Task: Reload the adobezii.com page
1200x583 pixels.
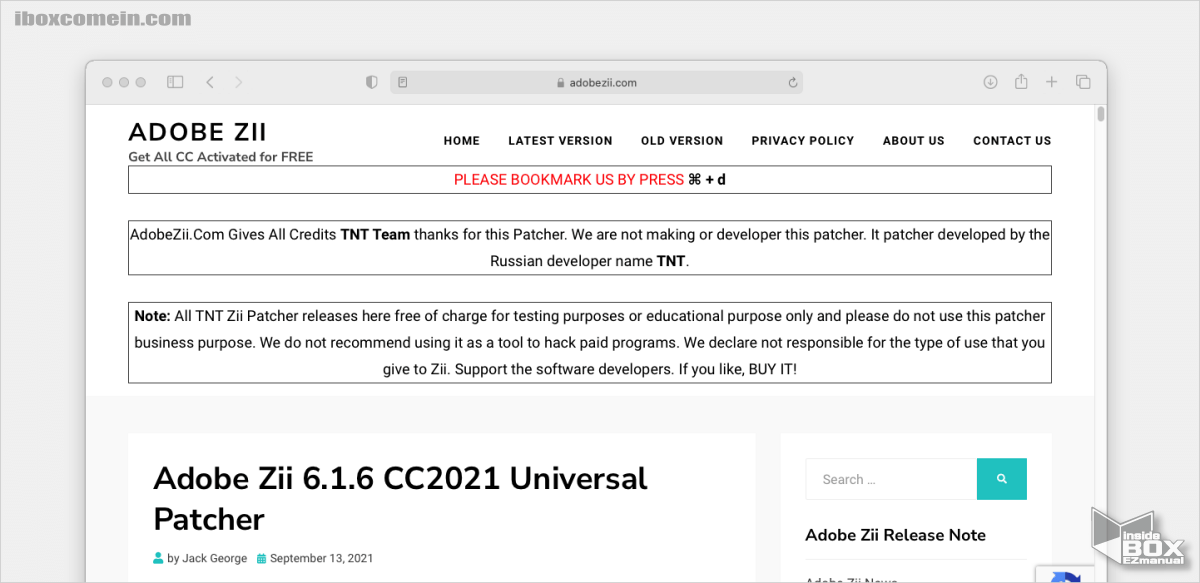Action: tap(792, 83)
